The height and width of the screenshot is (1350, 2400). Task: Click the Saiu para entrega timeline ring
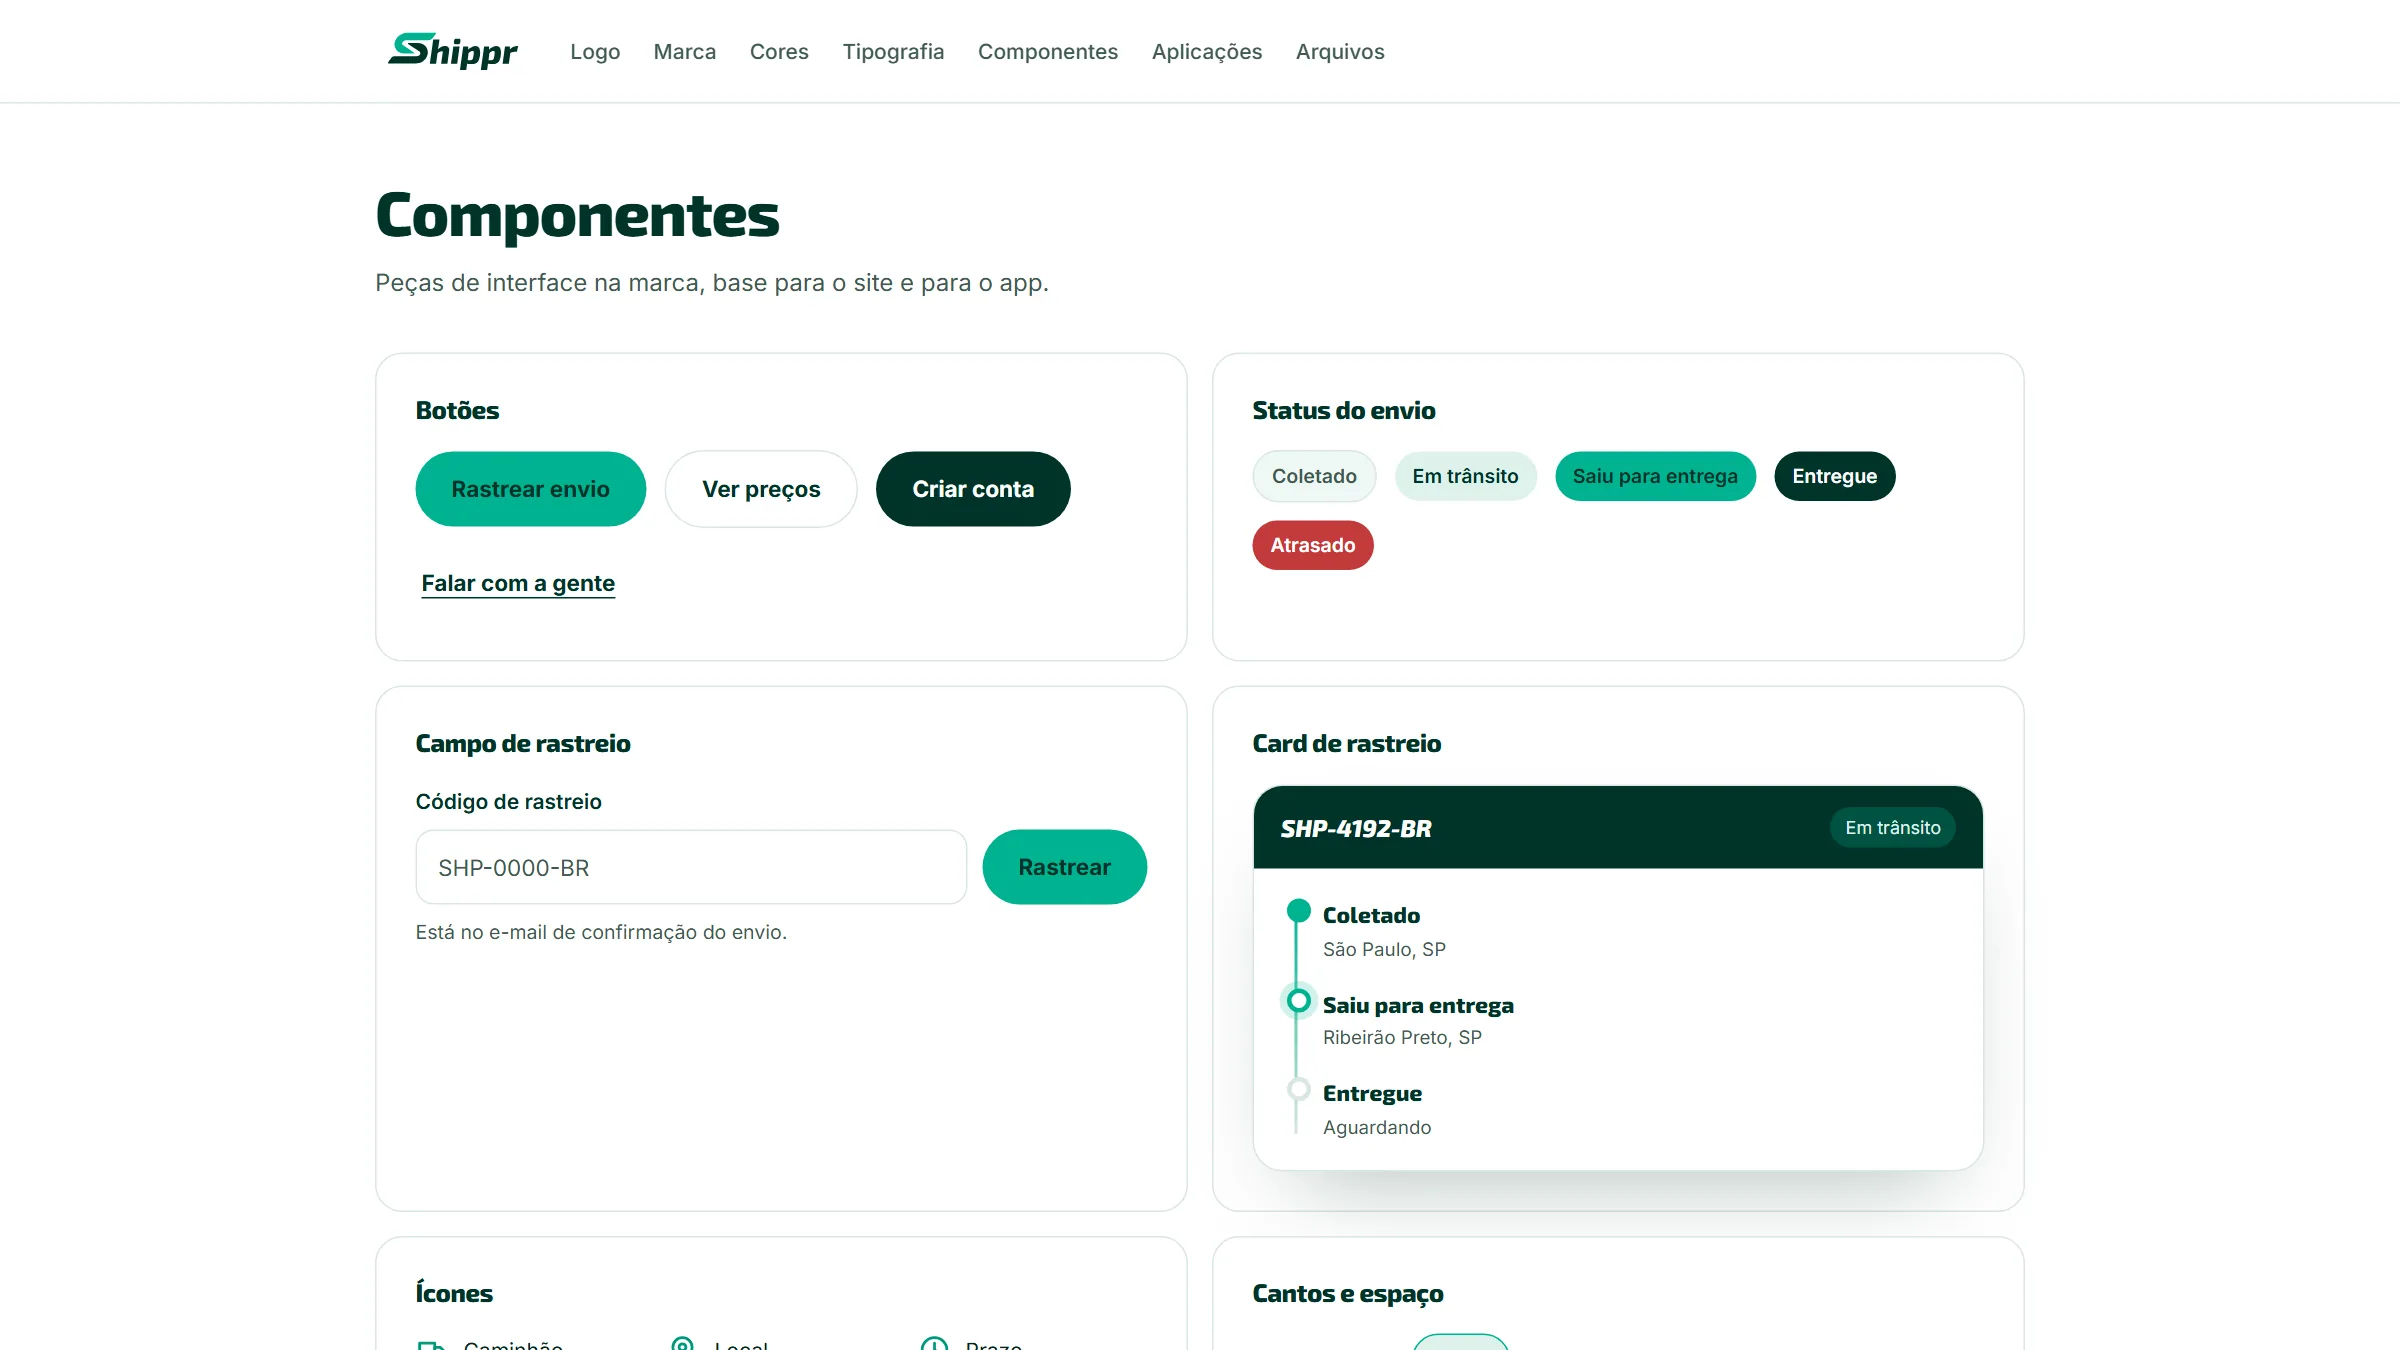[x=1298, y=1000]
